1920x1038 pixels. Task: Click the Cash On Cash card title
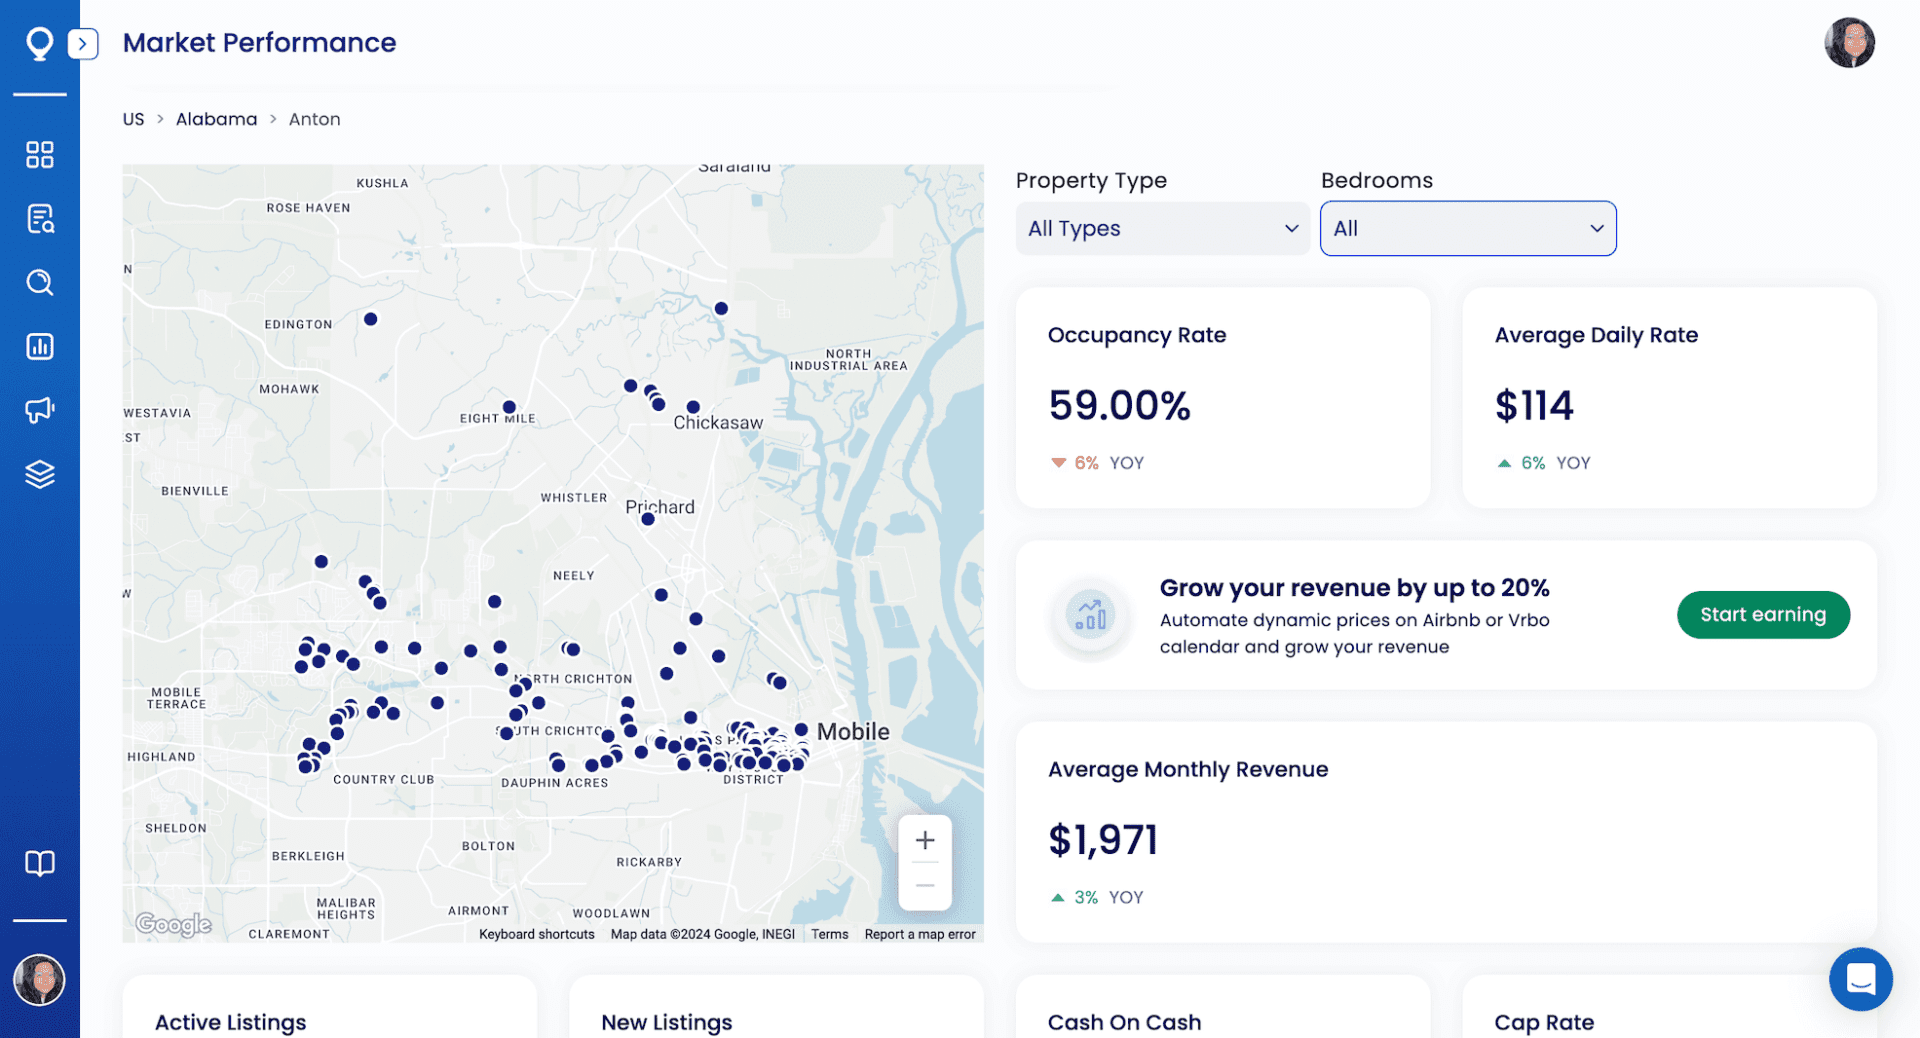[x=1124, y=1022]
